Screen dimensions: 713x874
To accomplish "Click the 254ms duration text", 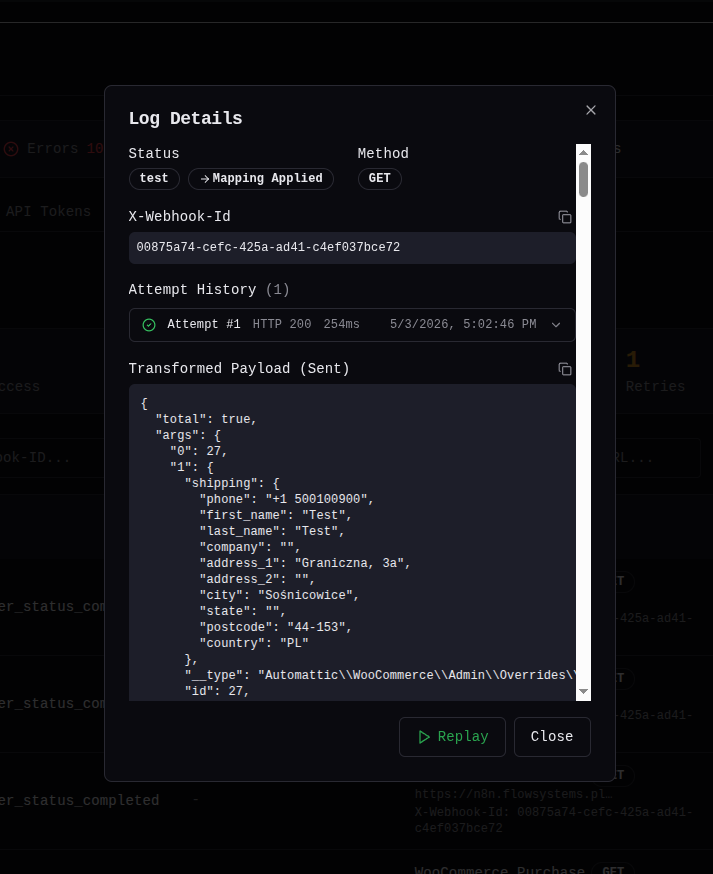I will click(x=341, y=324).
